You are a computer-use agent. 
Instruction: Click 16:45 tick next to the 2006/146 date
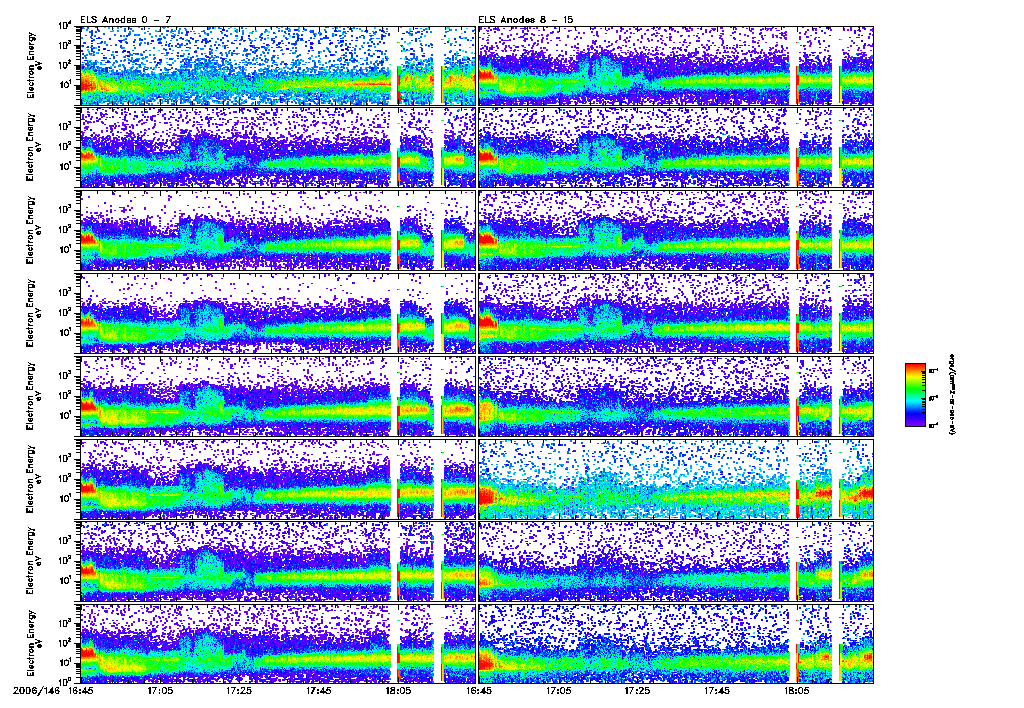(80, 690)
